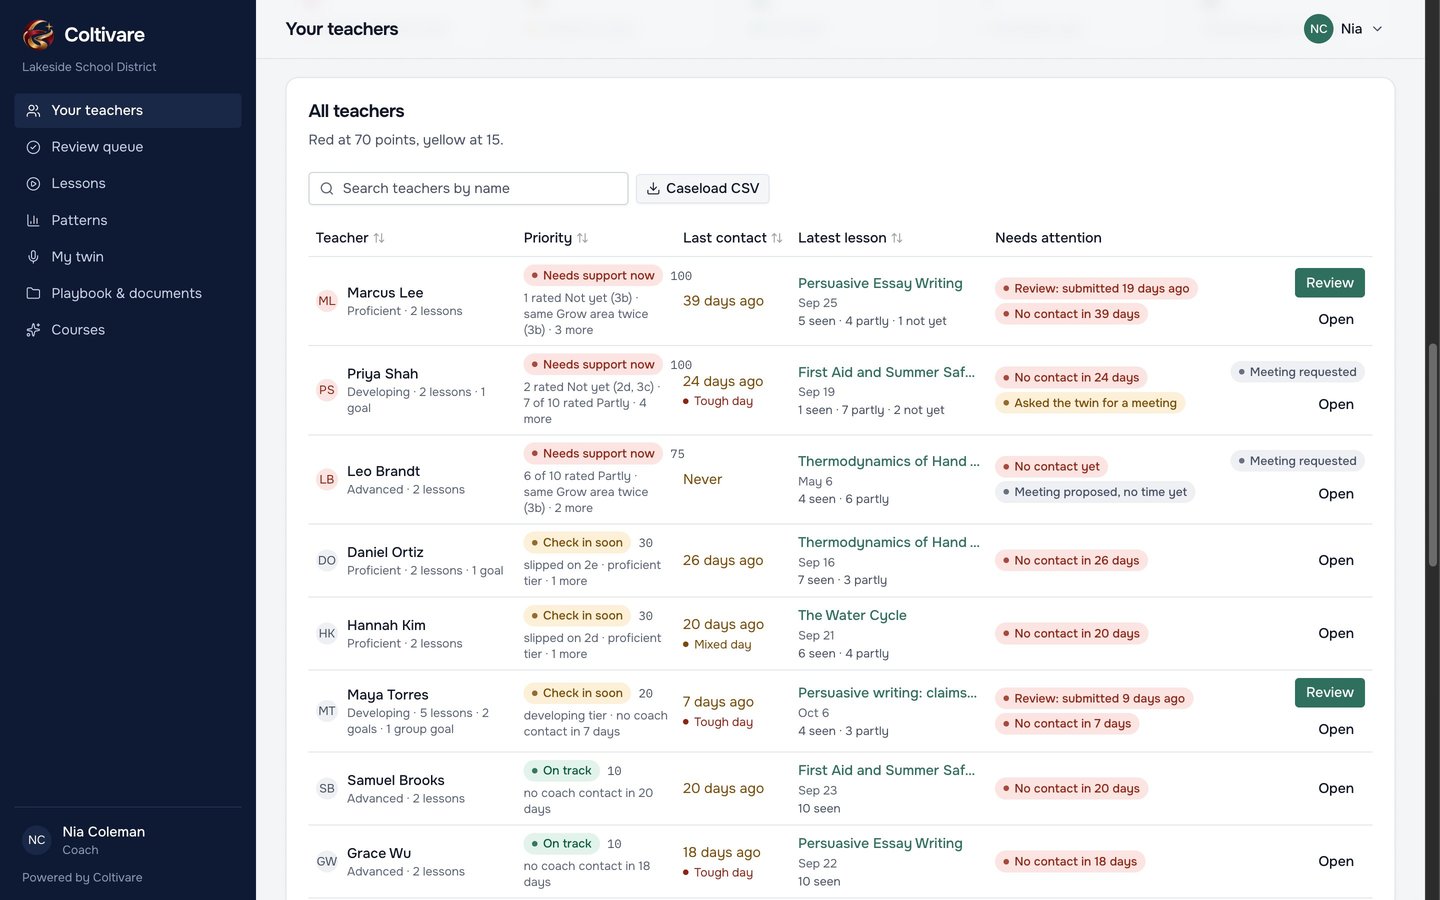The width and height of the screenshot is (1440, 900).
Task: Click the Coltivare logo icon
Action: click(x=38, y=35)
